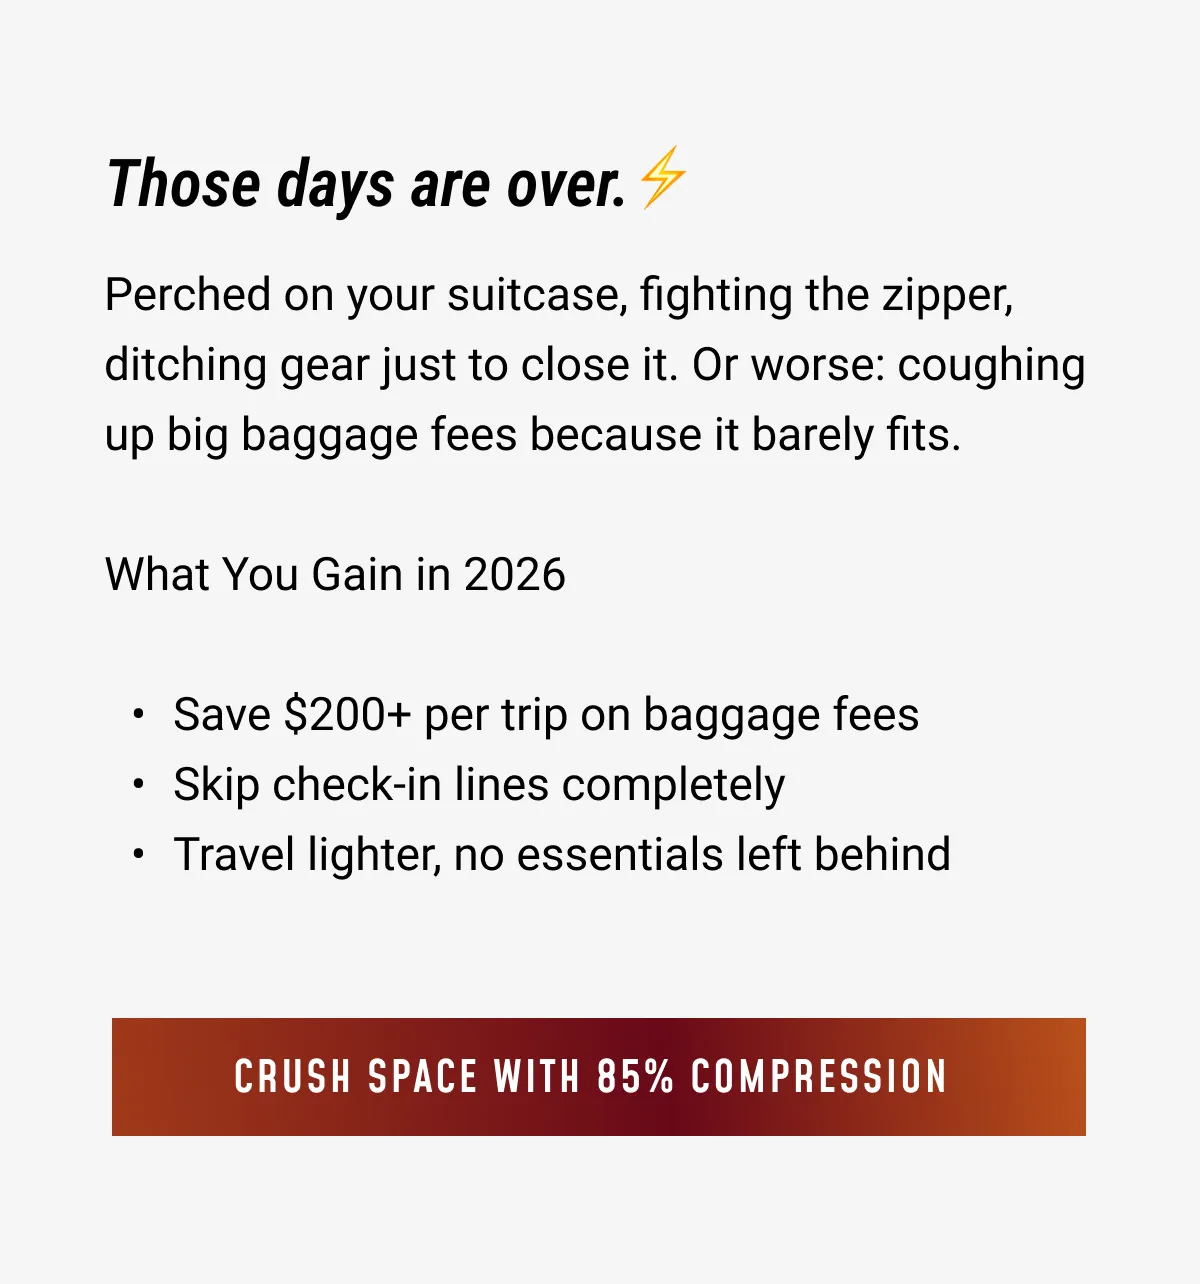1200x1284 pixels.
Task: Click the 'Perched on your suitcase' paragraph line
Action: point(558,296)
